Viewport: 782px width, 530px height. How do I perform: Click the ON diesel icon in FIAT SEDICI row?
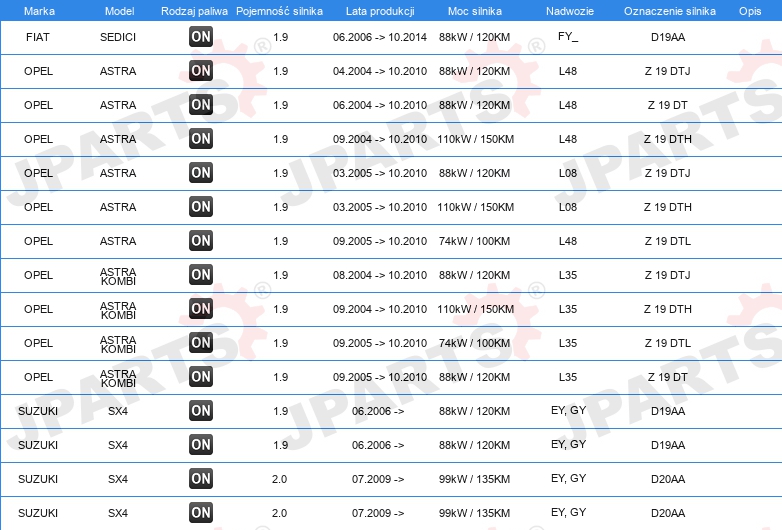tap(201, 36)
